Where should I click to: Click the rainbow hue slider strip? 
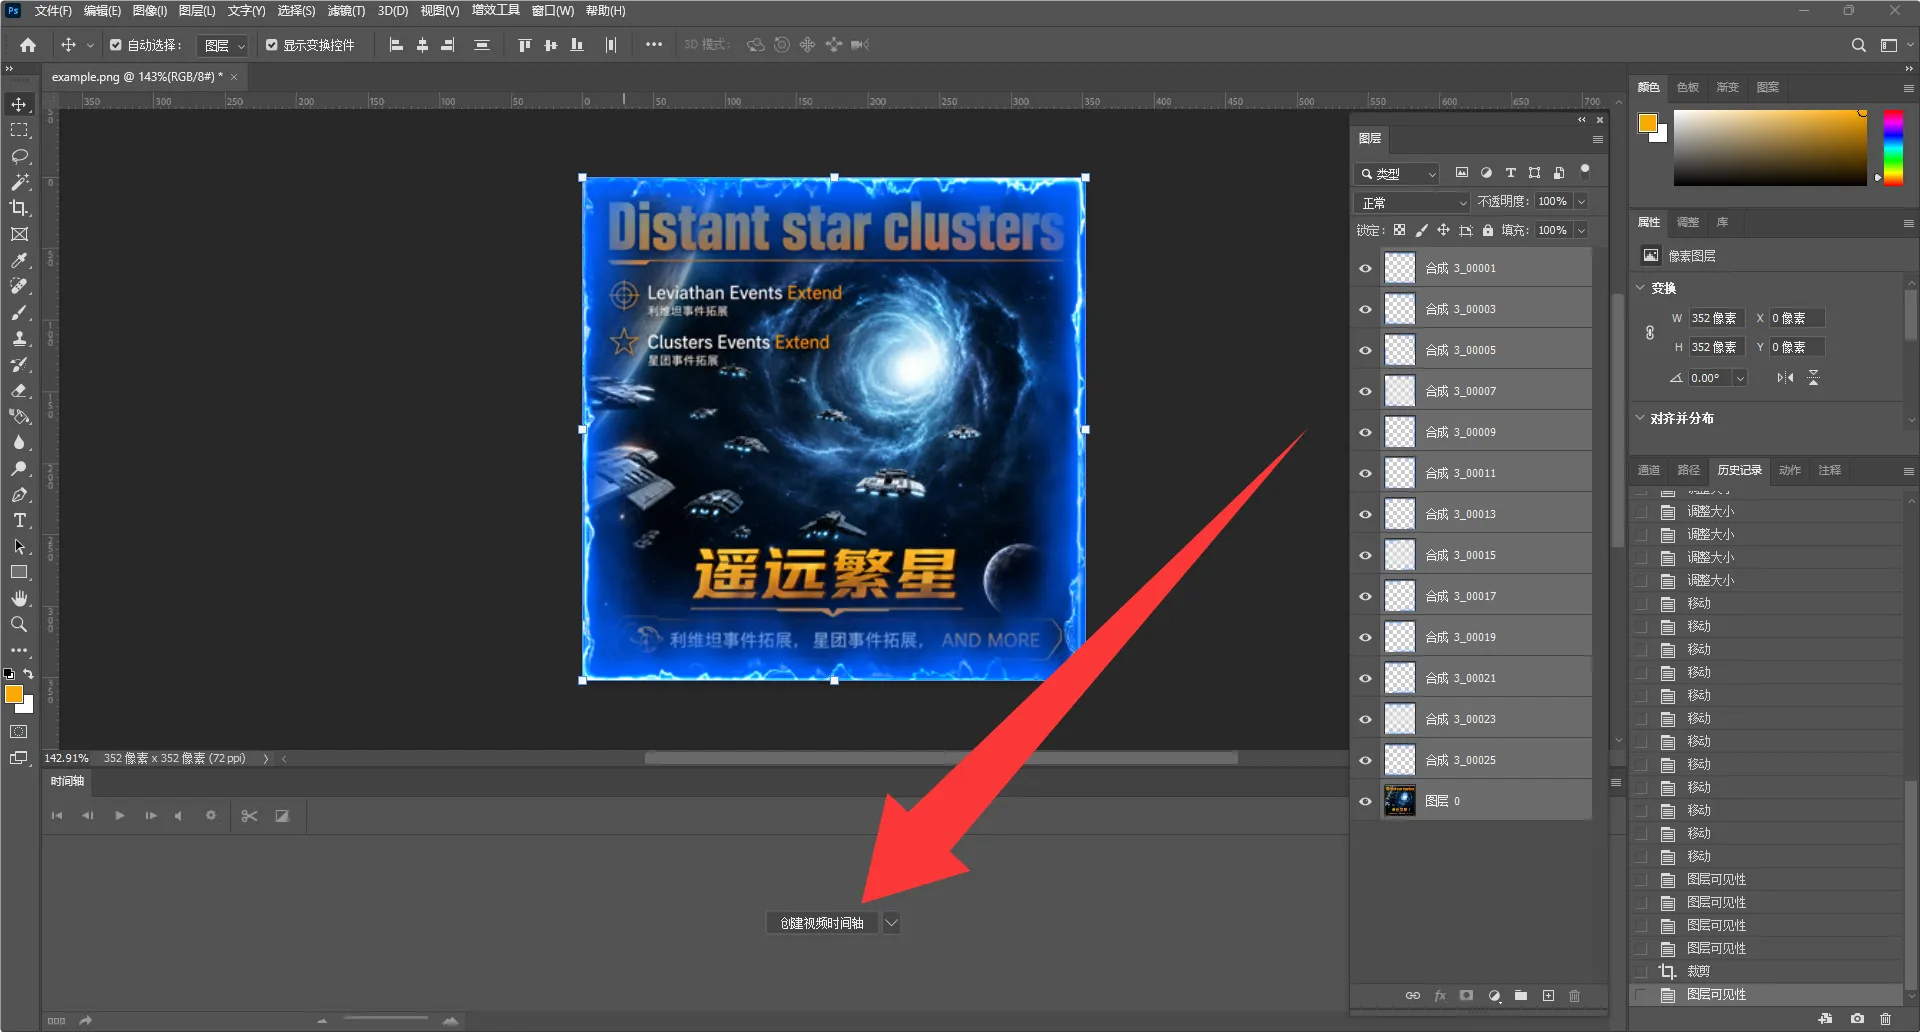(x=1893, y=147)
